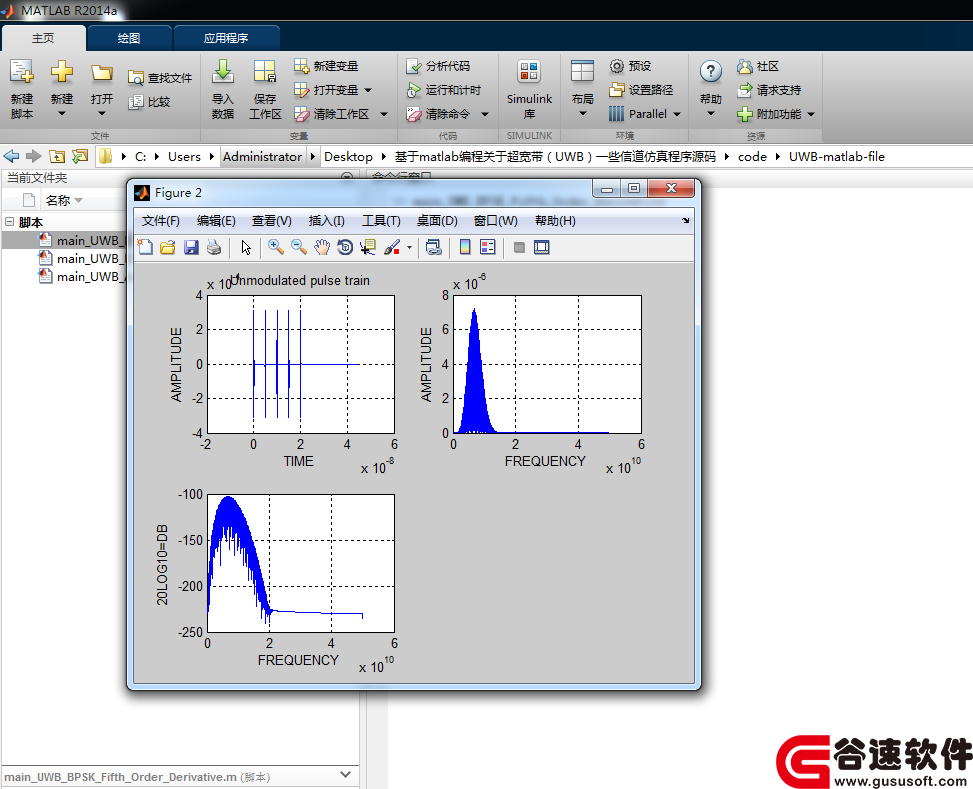Open the 查看(V) menu in Figure 2

click(x=272, y=221)
